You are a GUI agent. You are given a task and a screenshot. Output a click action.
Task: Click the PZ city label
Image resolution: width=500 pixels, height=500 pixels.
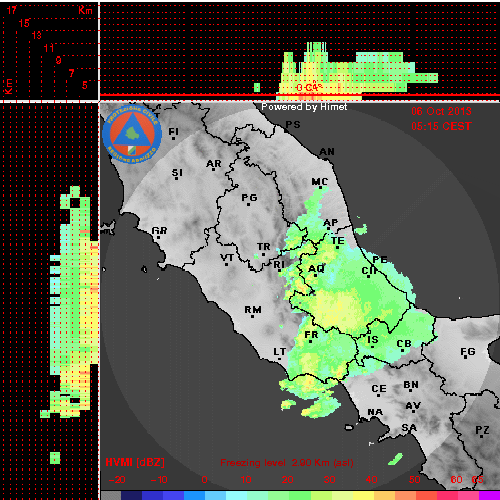482,430
